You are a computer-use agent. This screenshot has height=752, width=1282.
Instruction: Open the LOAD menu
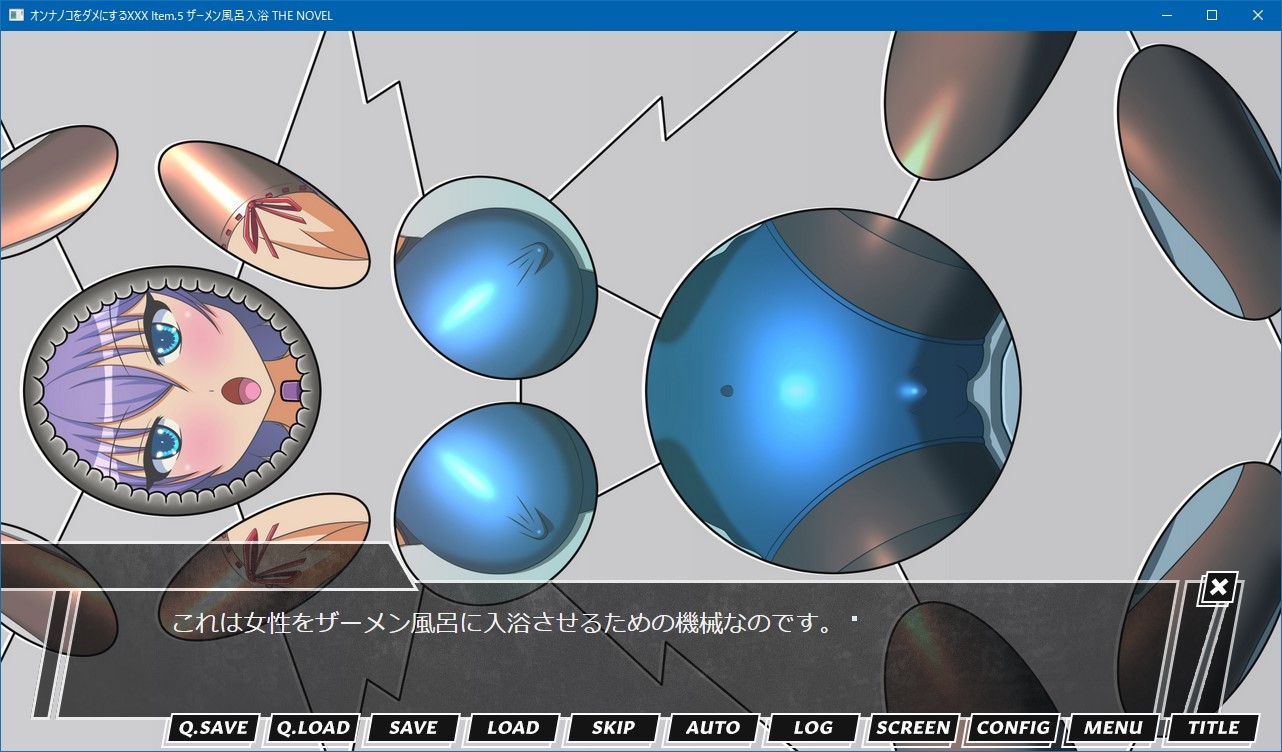tap(513, 728)
